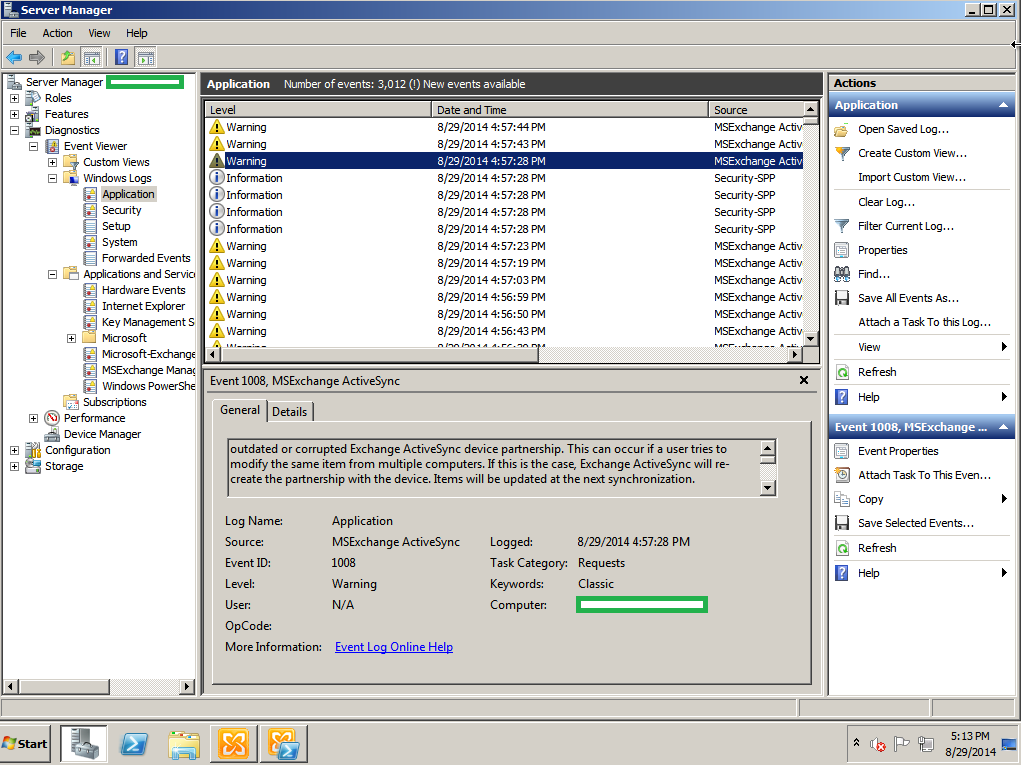Click the blue Help question-mark toolbar icon

(x=122, y=57)
